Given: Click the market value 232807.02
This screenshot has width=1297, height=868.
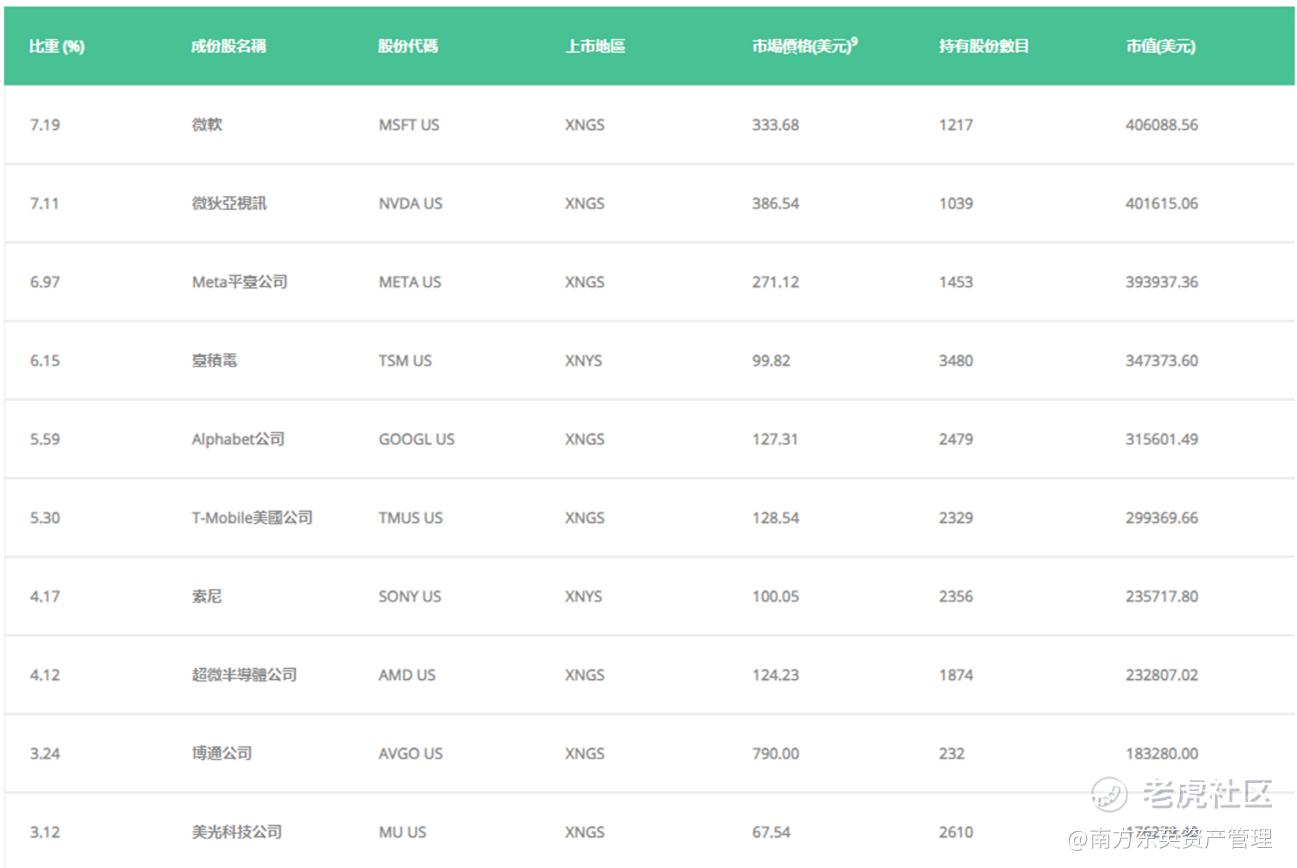Looking at the screenshot, I should pyautogui.click(x=1162, y=675).
